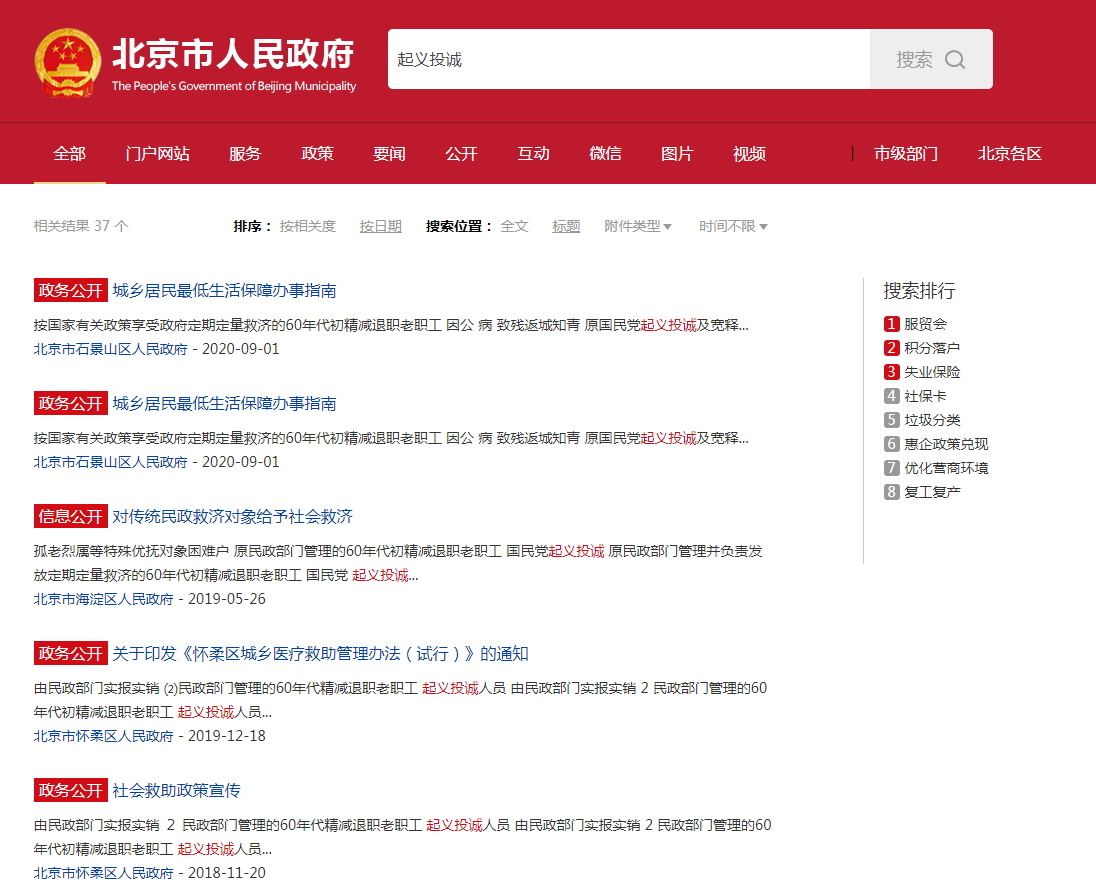Click 政务公开 tag beside 社会救助政策宣传
This screenshot has width=1096, height=890.
(x=71, y=791)
